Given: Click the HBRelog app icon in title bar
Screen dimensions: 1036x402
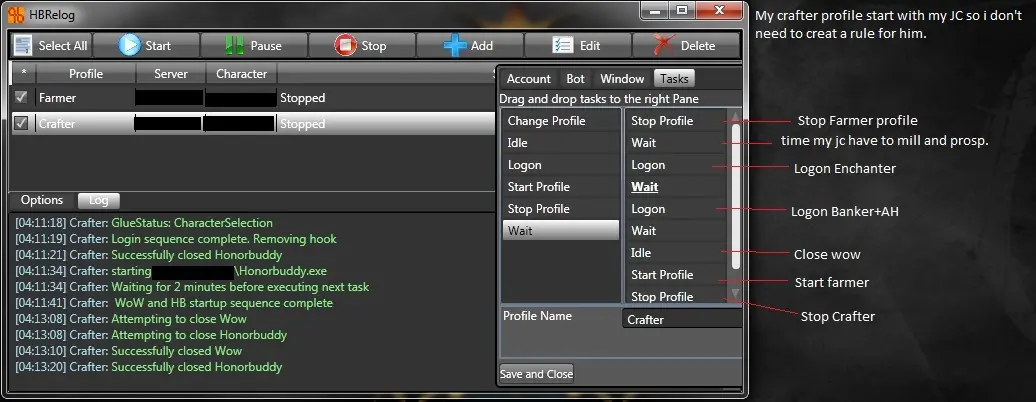Looking at the screenshot, I should coord(17,14).
